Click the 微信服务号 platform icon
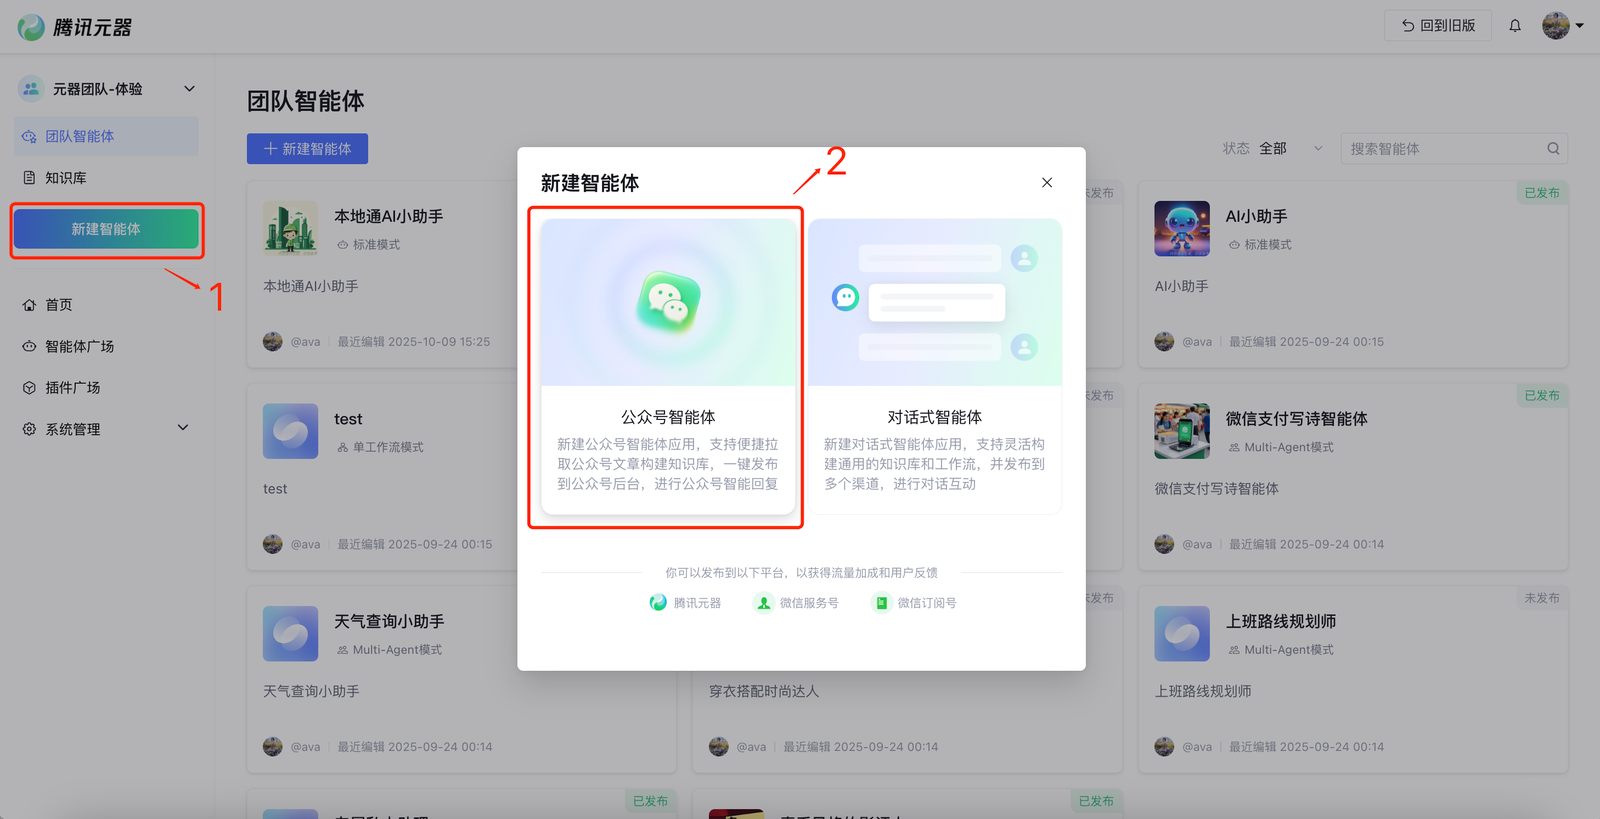 click(764, 603)
